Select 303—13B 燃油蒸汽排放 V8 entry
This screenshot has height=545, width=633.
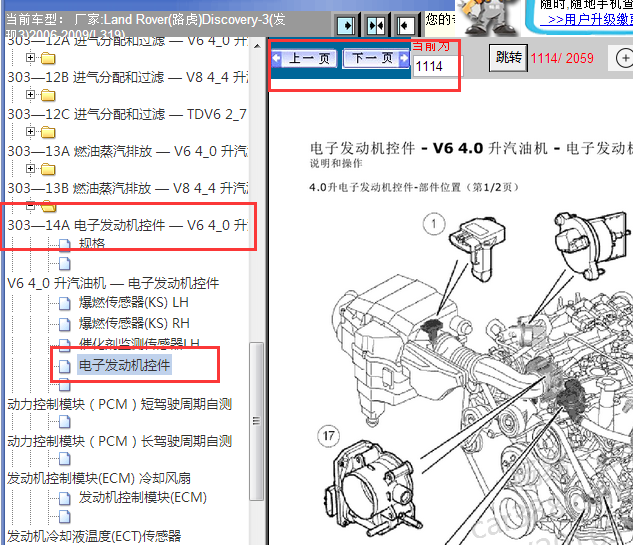(128, 188)
